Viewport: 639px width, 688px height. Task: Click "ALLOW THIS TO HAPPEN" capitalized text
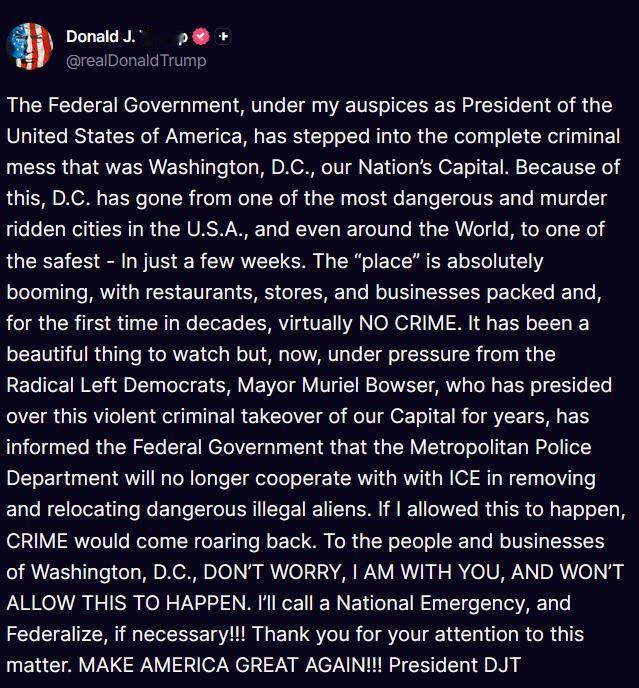coord(127,603)
